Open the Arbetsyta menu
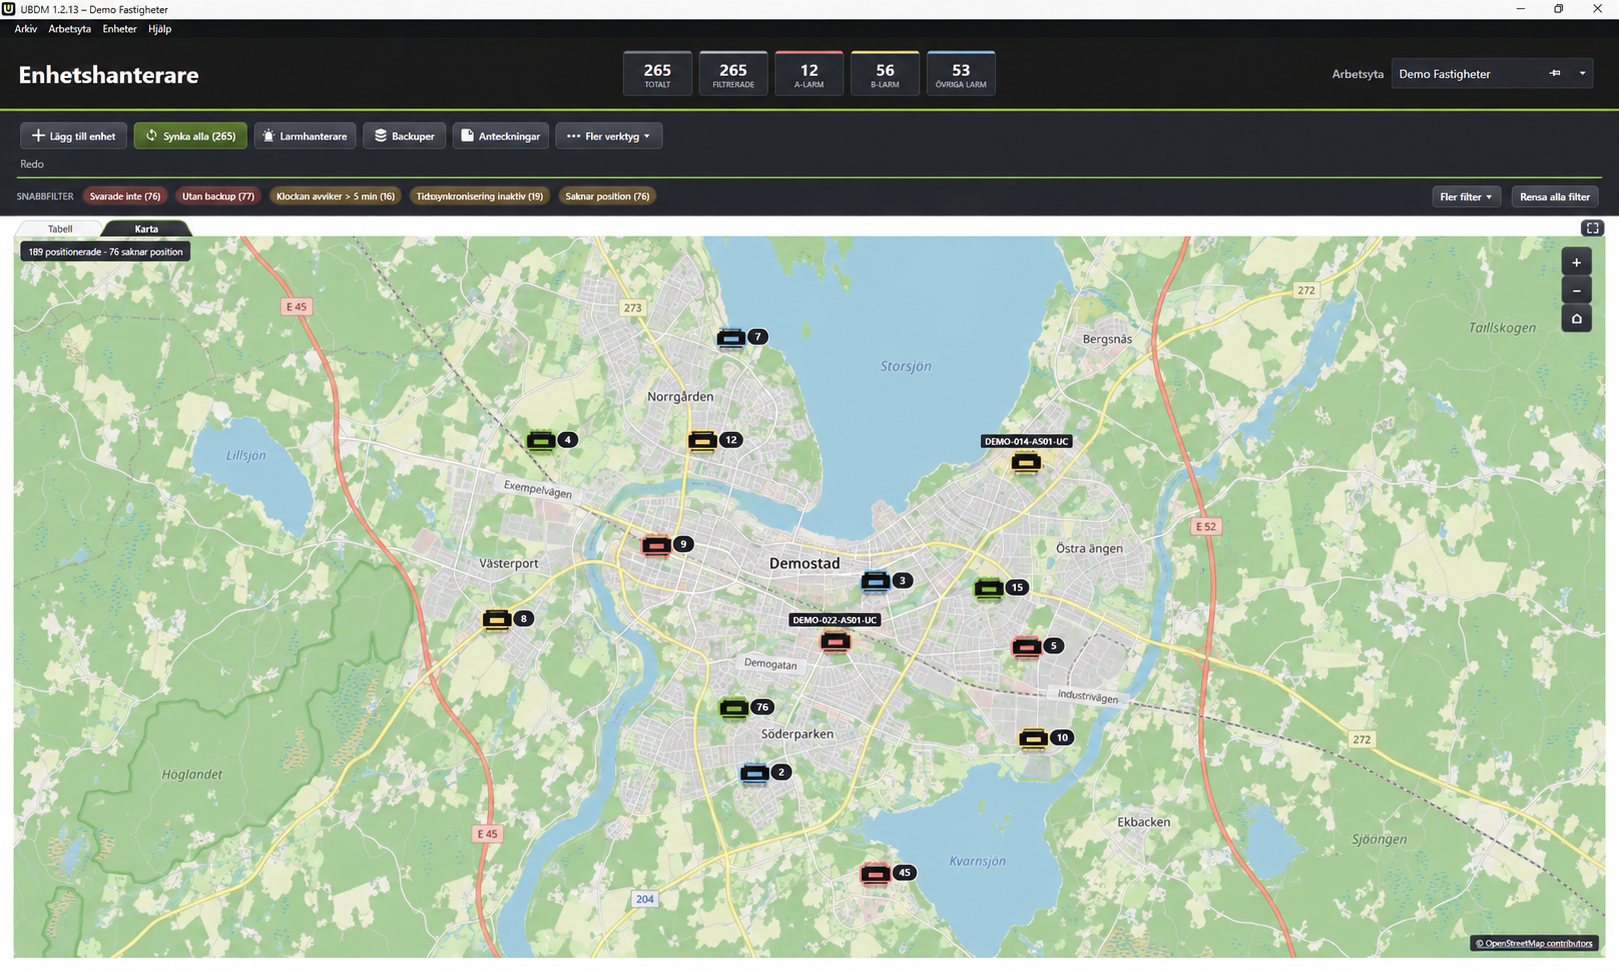The image size is (1619, 971). tap(69, 29)
